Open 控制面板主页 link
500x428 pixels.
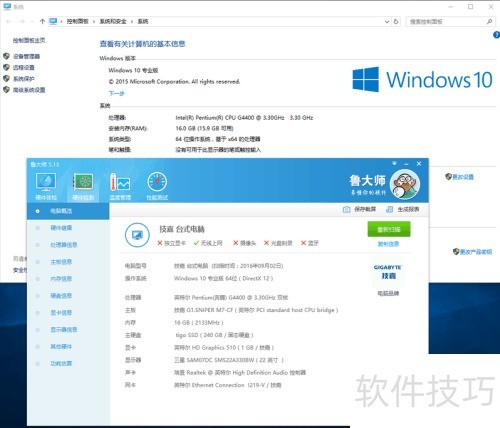(x=29, y=40)
